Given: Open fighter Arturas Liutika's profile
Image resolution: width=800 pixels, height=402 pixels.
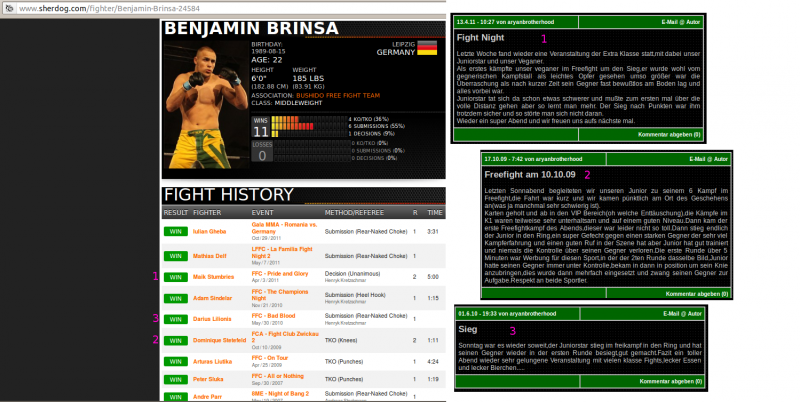Looking at the screenshot, I should point(212,362).
